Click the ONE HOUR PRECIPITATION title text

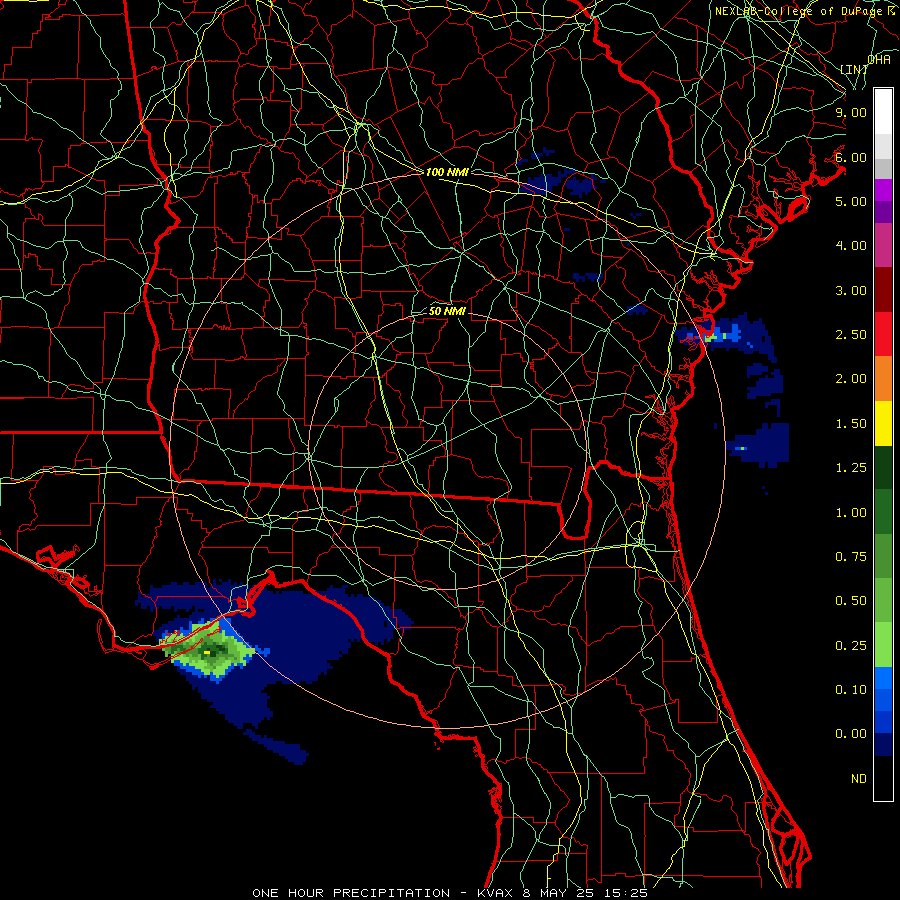(x=351, y=893)
